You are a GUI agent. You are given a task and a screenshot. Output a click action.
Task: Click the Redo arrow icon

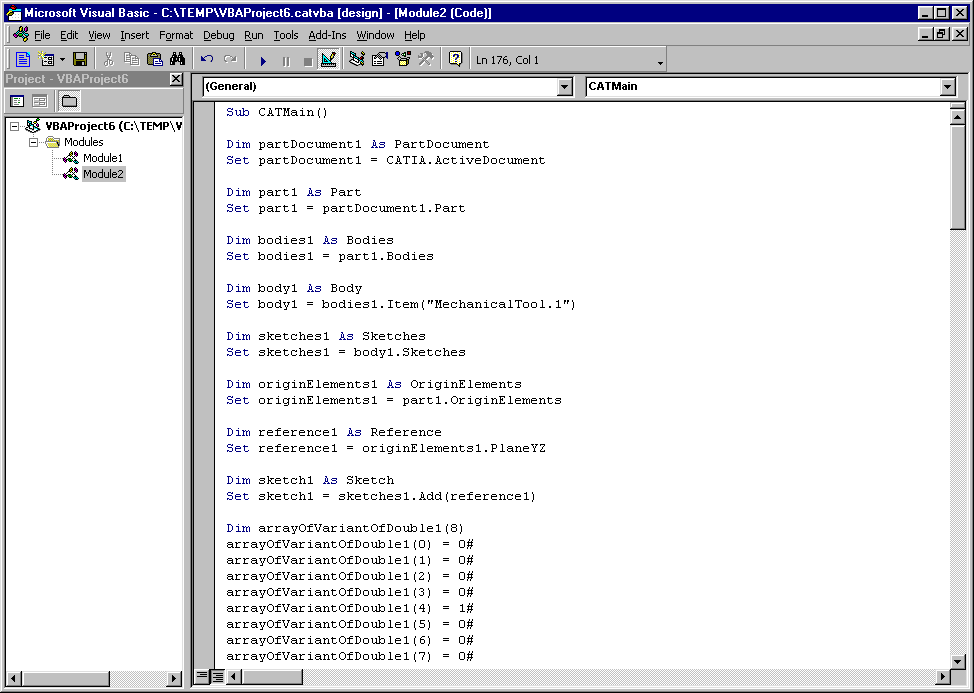point(230,60)
